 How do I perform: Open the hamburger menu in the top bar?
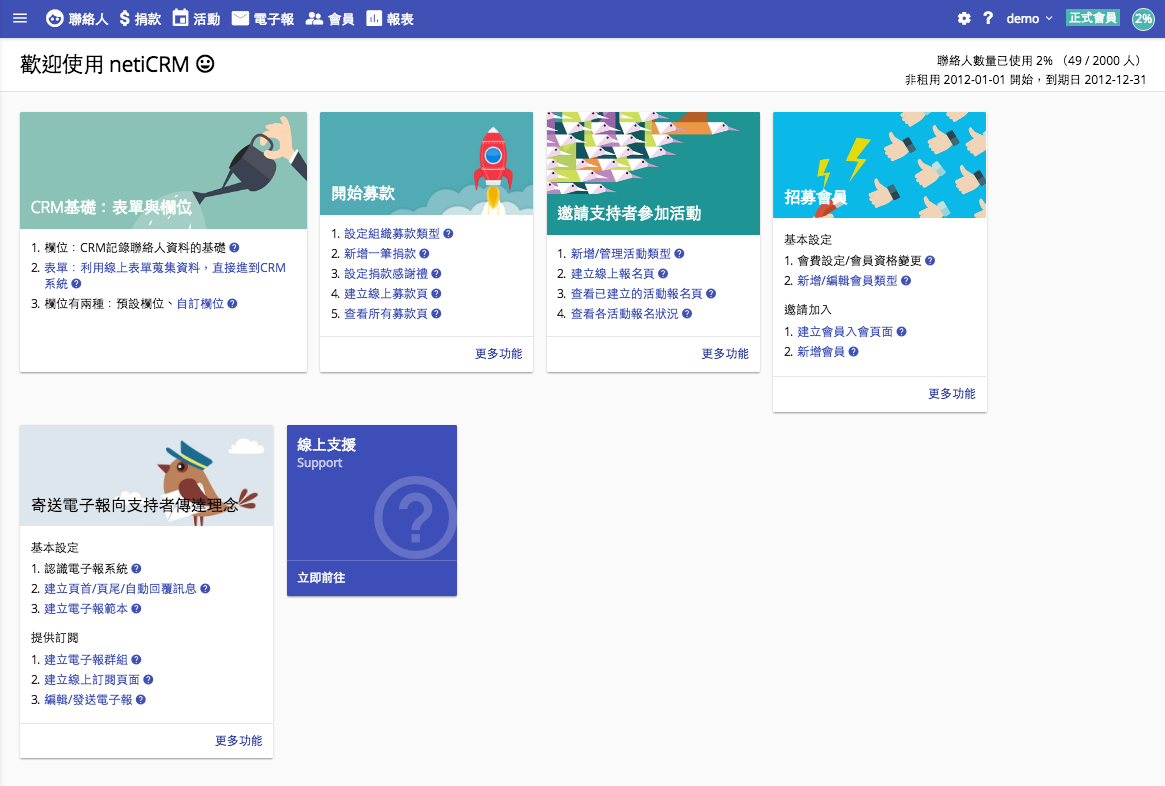click(20, 19)
